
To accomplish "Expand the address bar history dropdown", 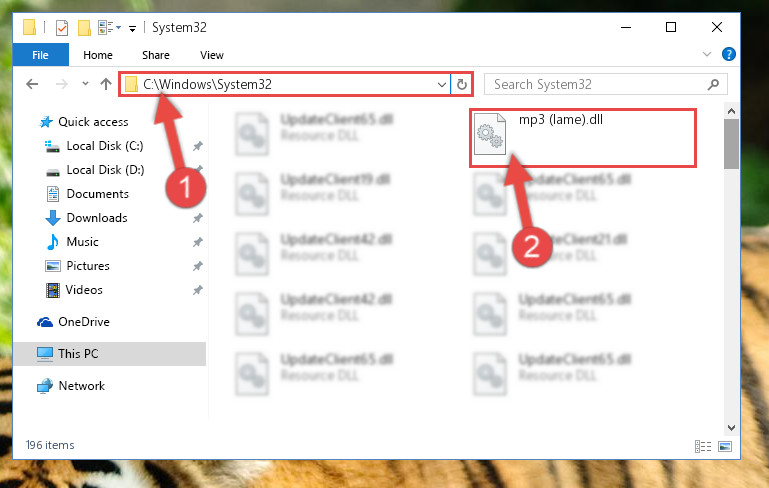I will pos(441,84).
